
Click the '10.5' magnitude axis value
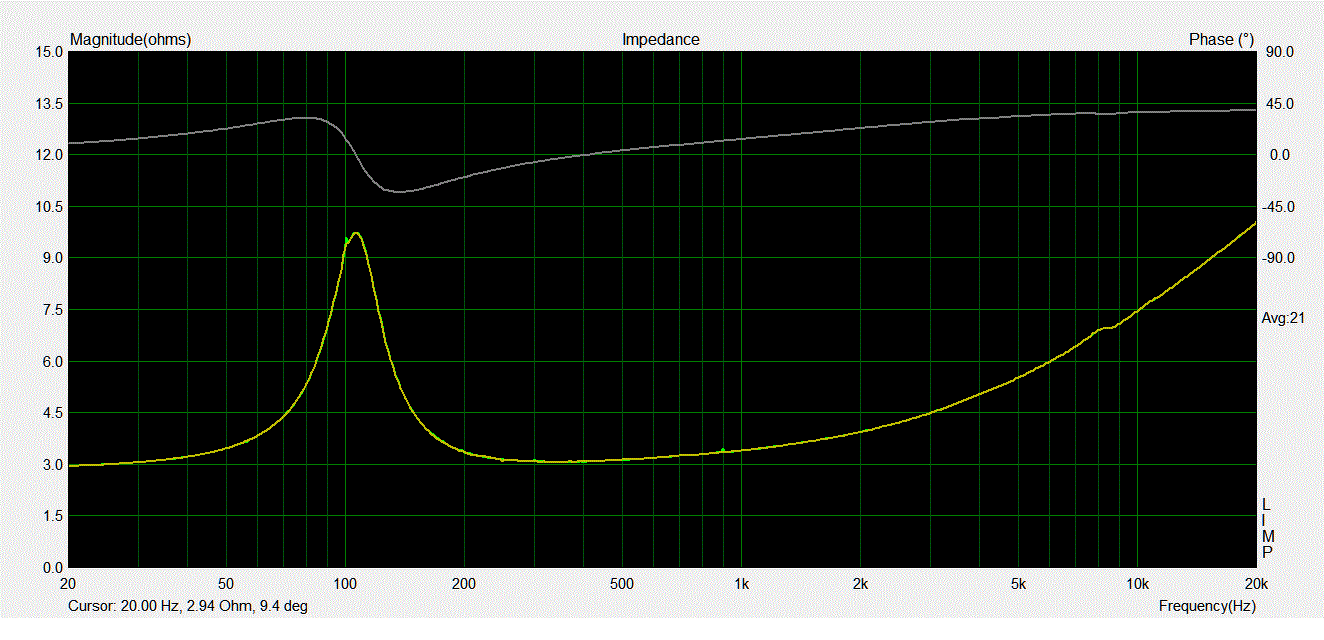point(48,207)
